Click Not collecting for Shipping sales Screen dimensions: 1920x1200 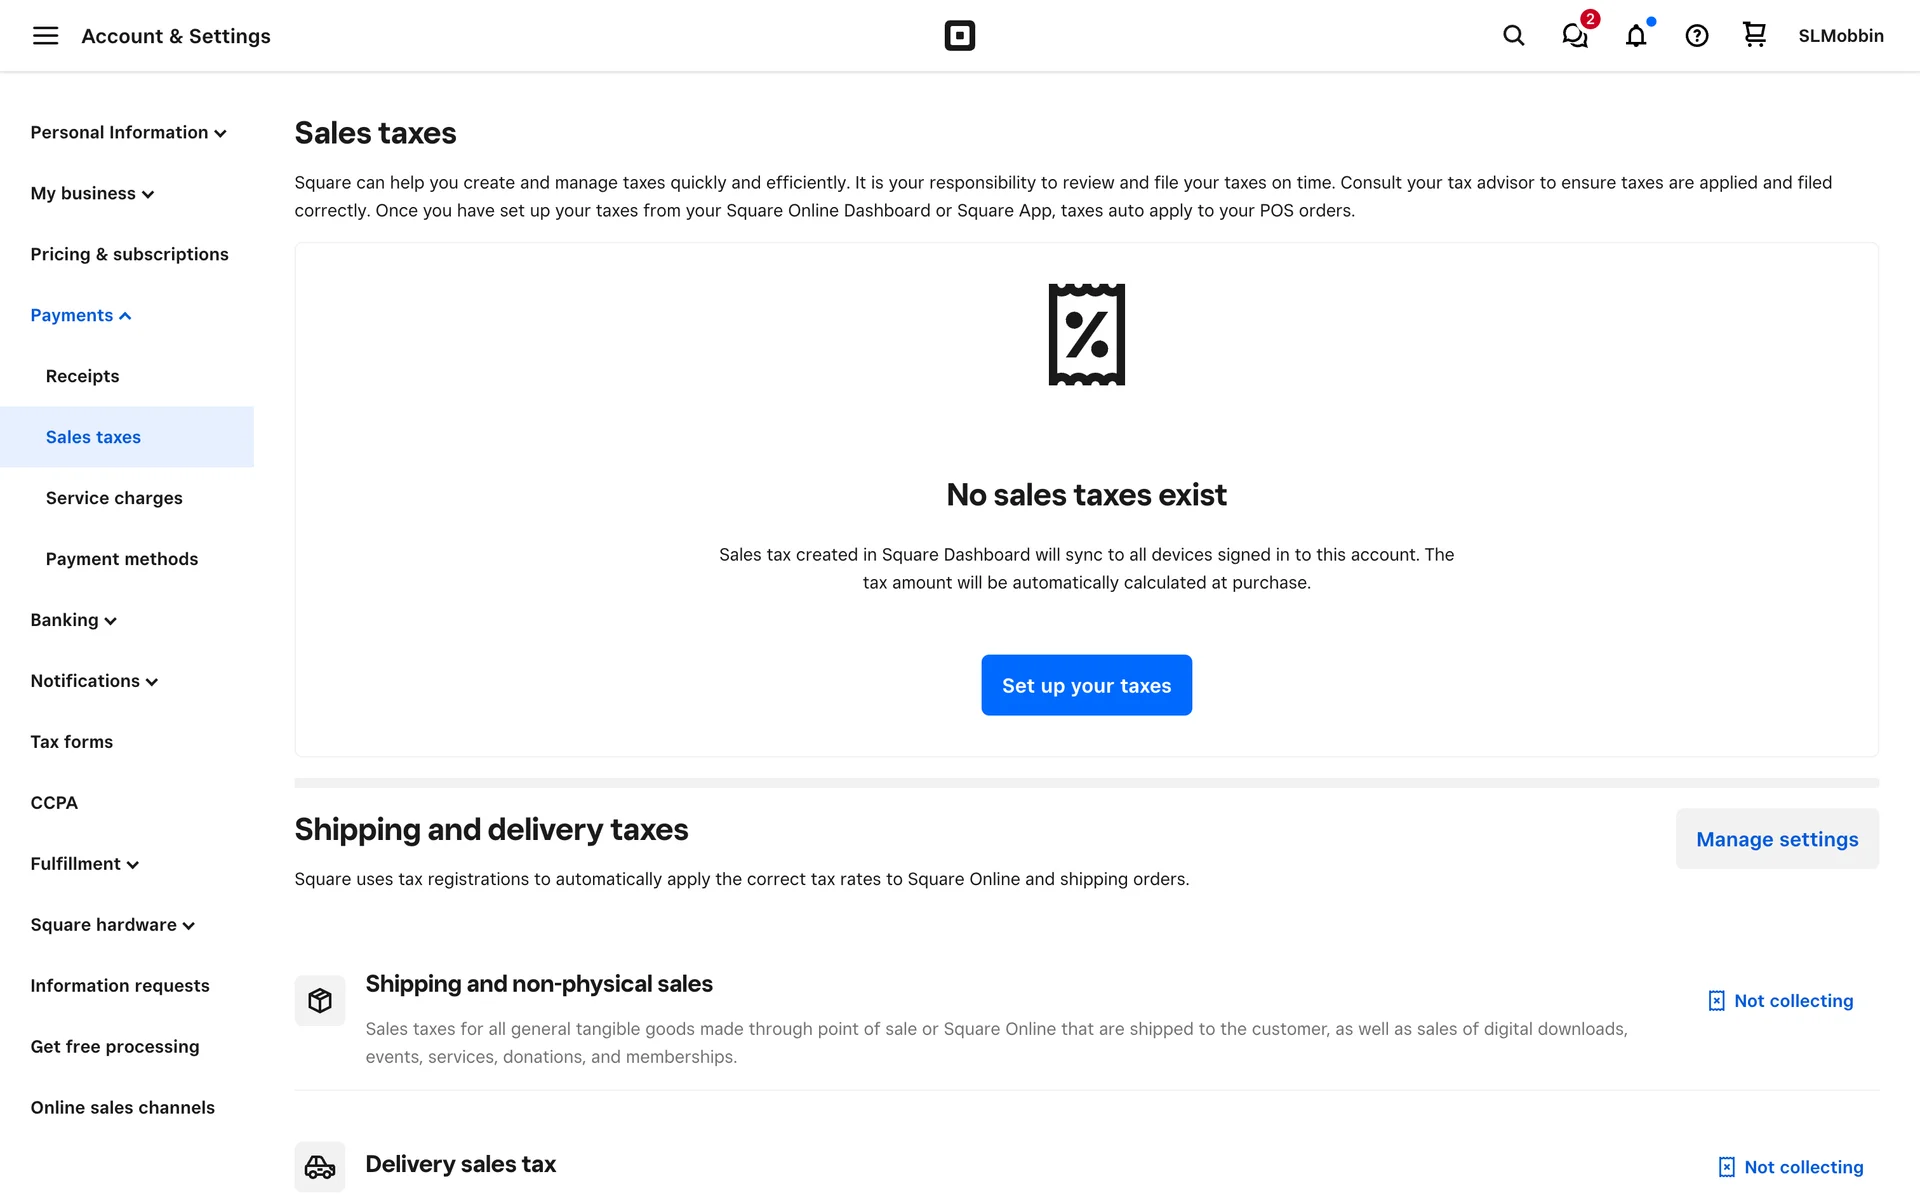coord(1781,1001)
